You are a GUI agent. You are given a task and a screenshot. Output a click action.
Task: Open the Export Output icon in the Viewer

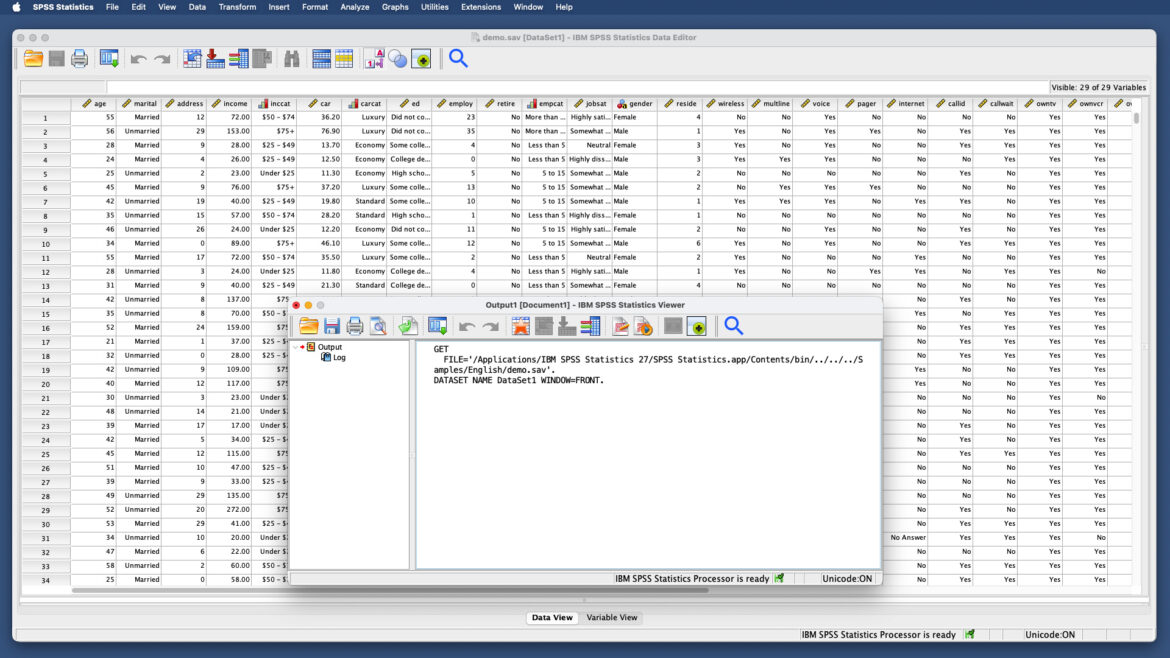(x=408, y=325)
